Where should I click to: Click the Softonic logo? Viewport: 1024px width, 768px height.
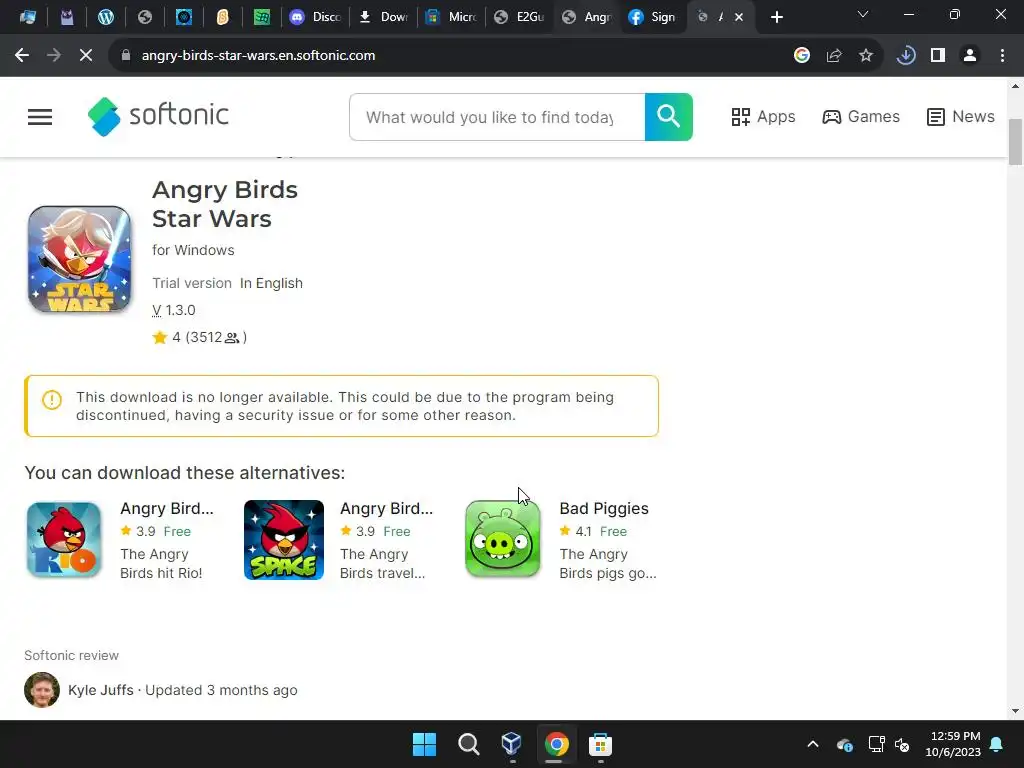click(158, 116)
